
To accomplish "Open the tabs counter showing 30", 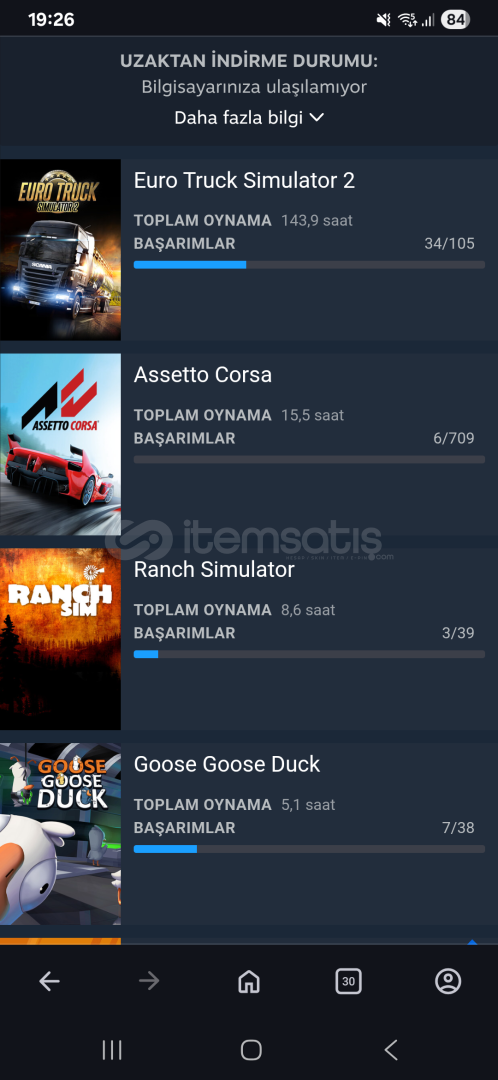I will coord(349,981).
